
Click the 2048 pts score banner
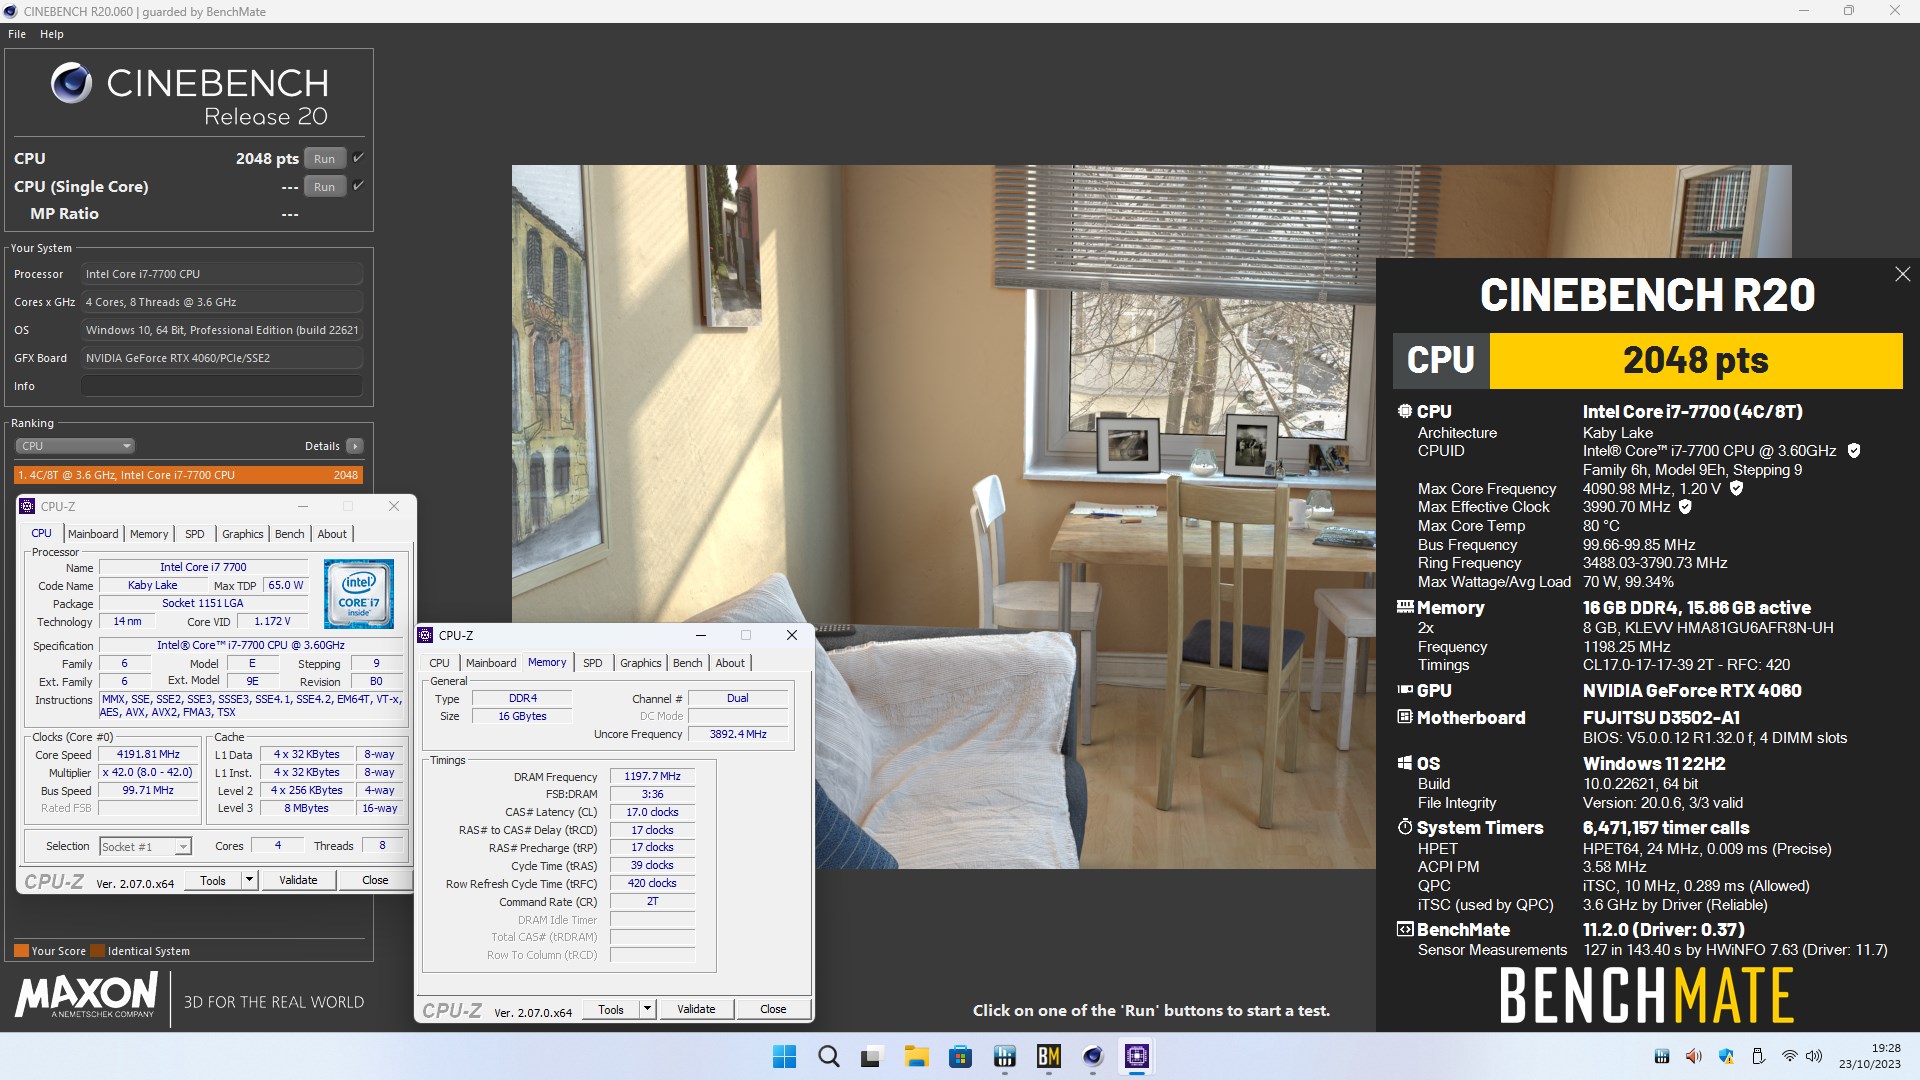tap(1696, 361)
